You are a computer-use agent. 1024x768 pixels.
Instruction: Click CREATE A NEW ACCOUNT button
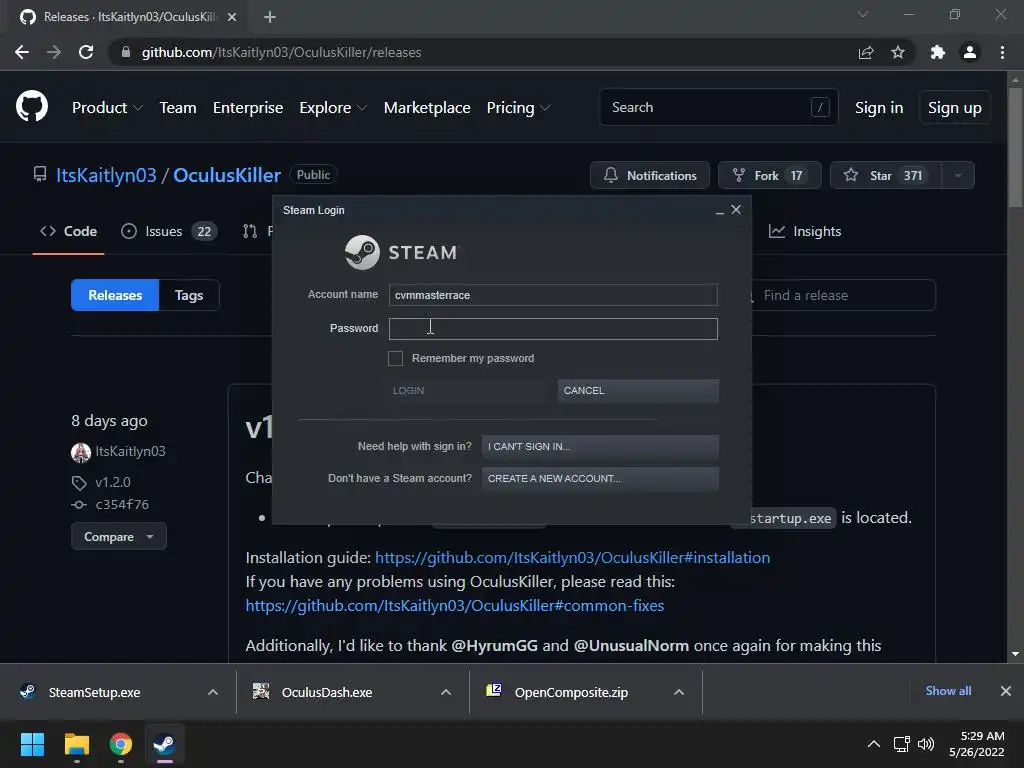[600, 479]
